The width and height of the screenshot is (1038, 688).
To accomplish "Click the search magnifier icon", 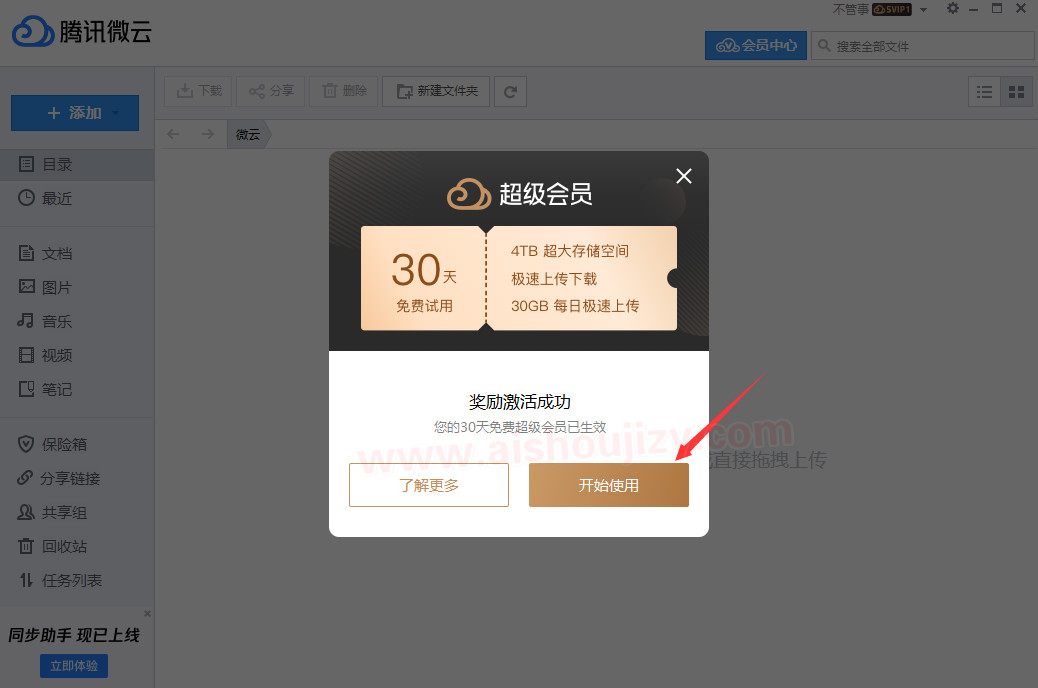I will click(824, 45).
